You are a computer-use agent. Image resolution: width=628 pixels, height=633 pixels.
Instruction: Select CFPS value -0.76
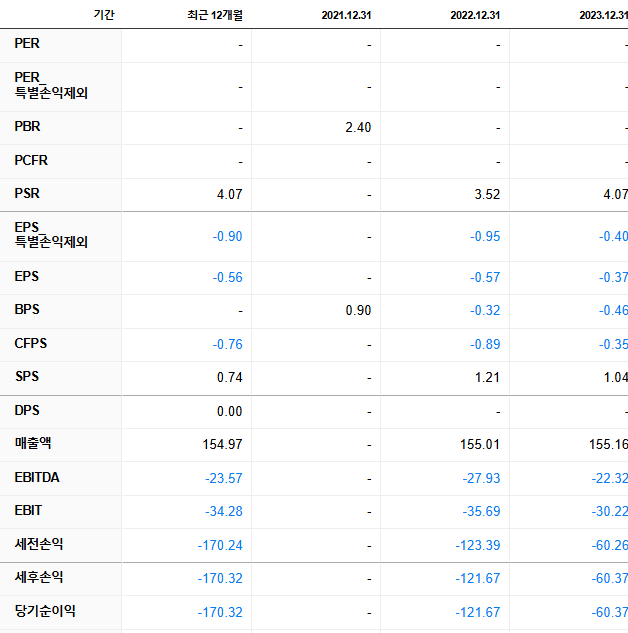(228, 345)
